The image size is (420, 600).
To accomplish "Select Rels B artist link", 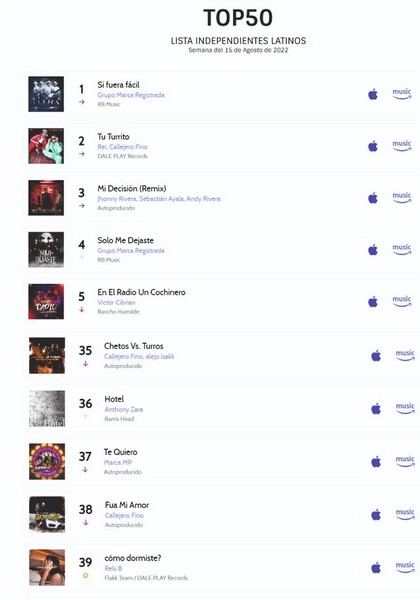I will click(x=113, y=568).
